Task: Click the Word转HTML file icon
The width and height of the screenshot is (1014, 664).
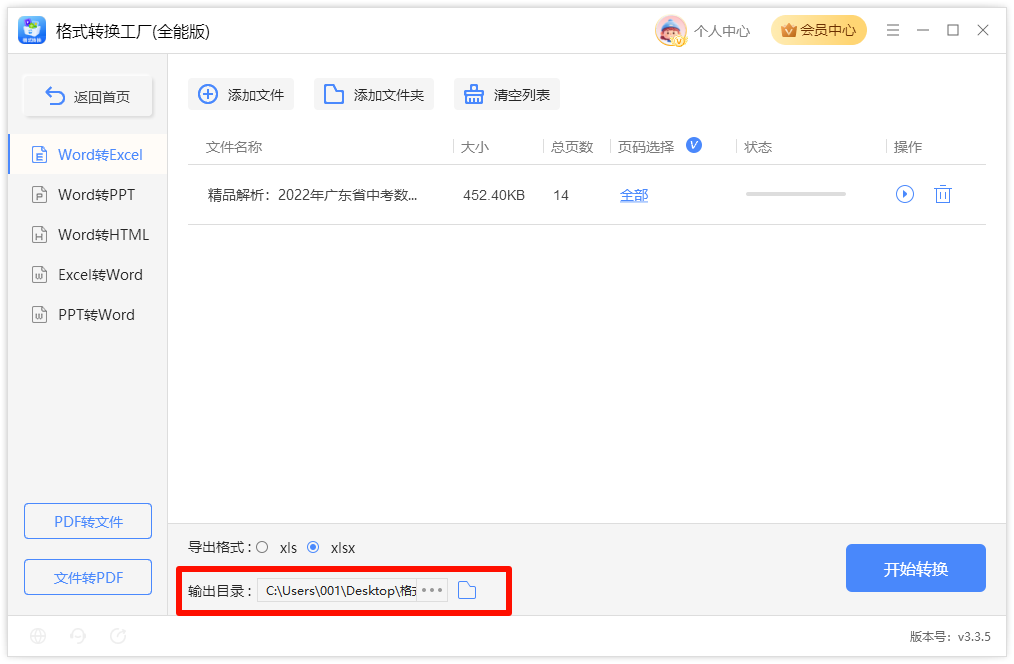Action: [39, 235]
